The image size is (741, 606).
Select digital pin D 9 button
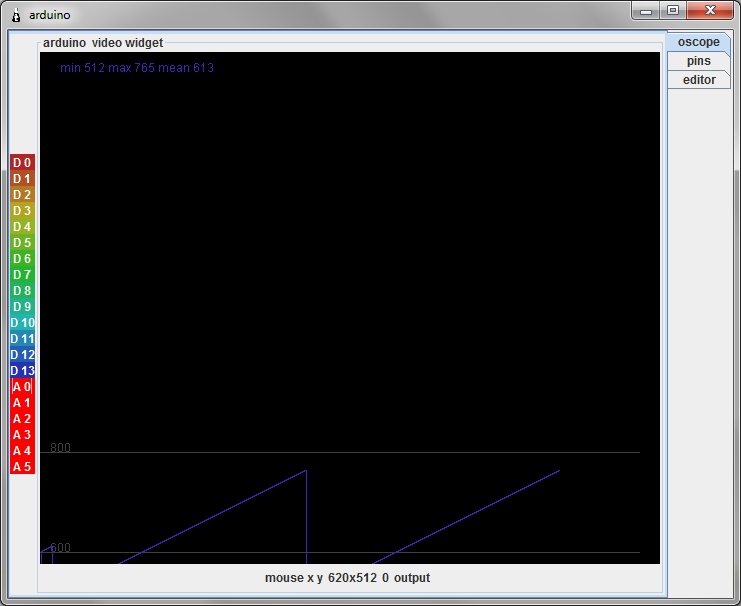tap(22, 307)
